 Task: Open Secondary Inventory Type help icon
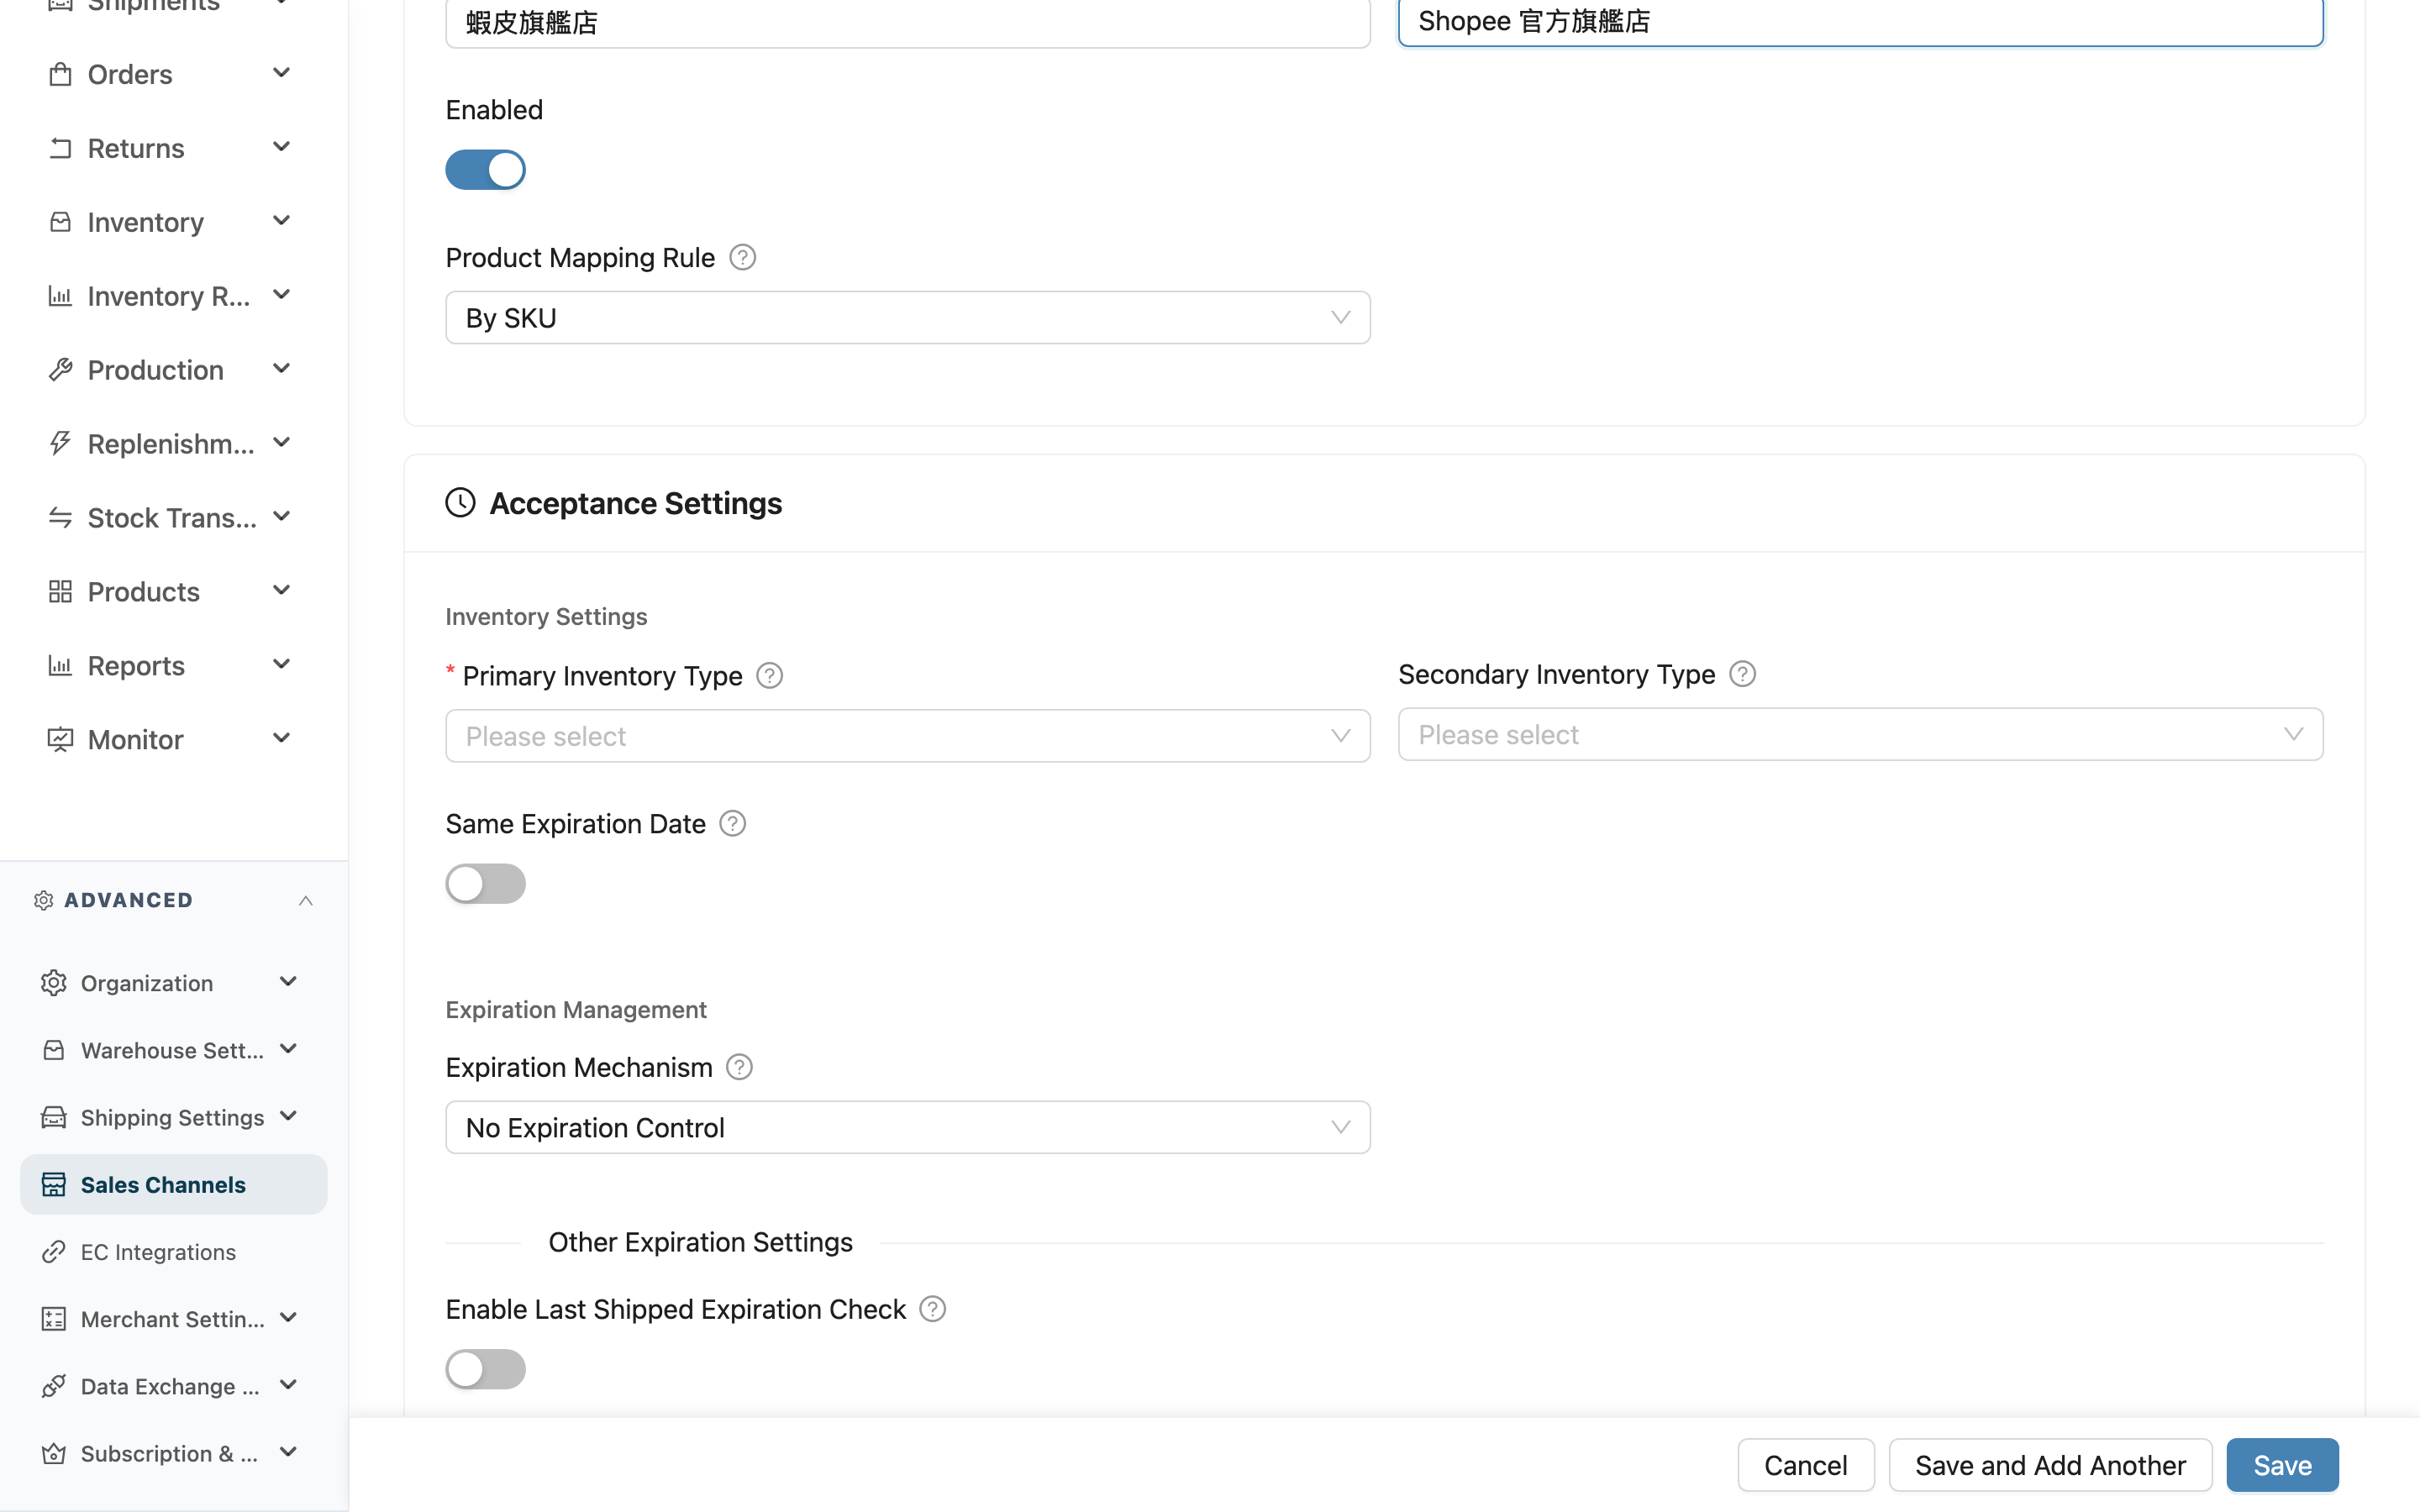[1743, 674]
